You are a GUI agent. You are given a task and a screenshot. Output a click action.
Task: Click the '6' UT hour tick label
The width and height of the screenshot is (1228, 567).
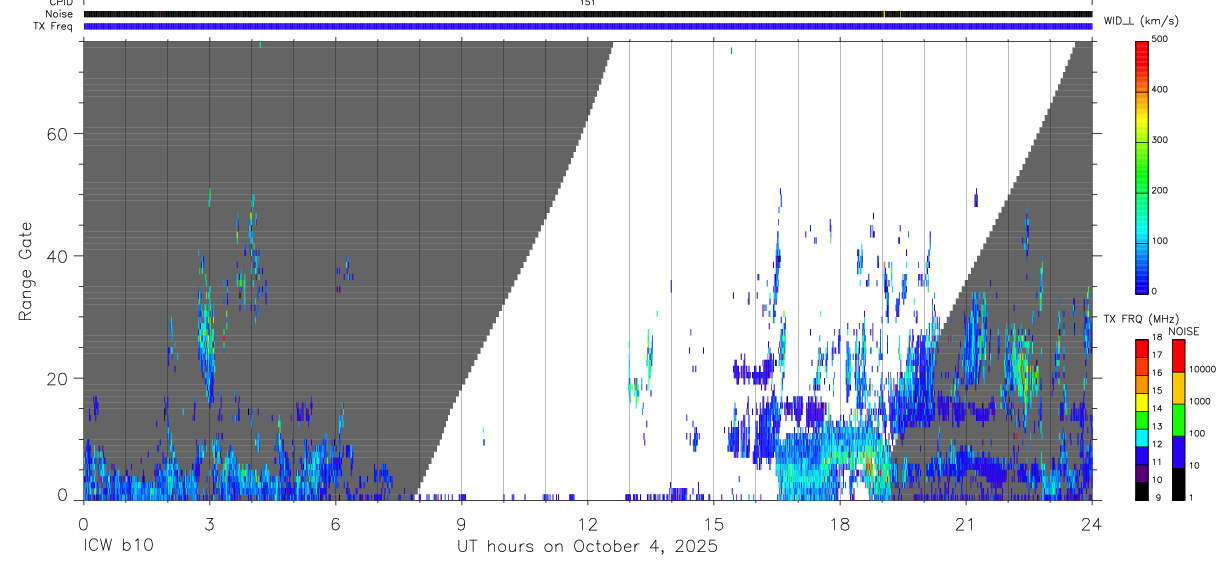335,523
